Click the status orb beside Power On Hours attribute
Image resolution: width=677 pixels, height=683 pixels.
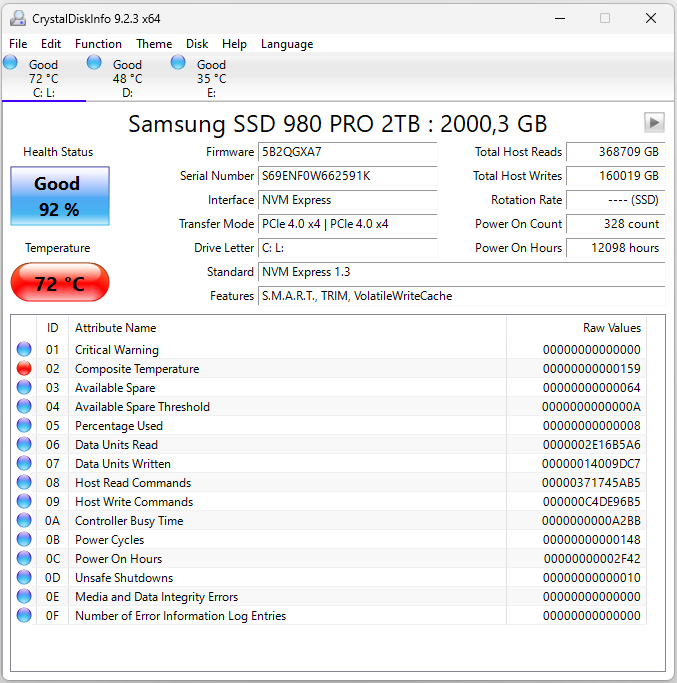pyautogui.click(x=24, y=558)
